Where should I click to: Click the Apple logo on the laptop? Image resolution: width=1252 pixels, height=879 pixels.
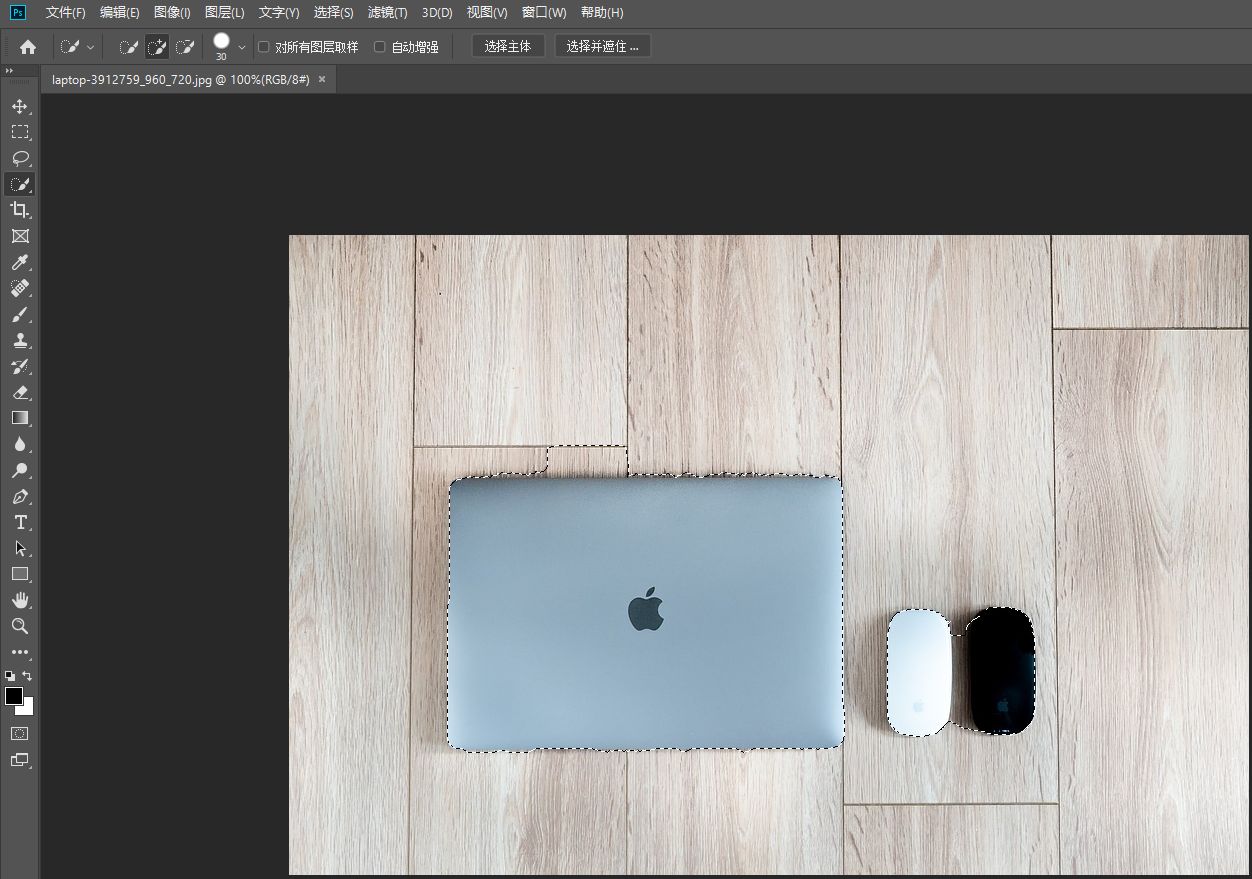(x=646, y=609)
